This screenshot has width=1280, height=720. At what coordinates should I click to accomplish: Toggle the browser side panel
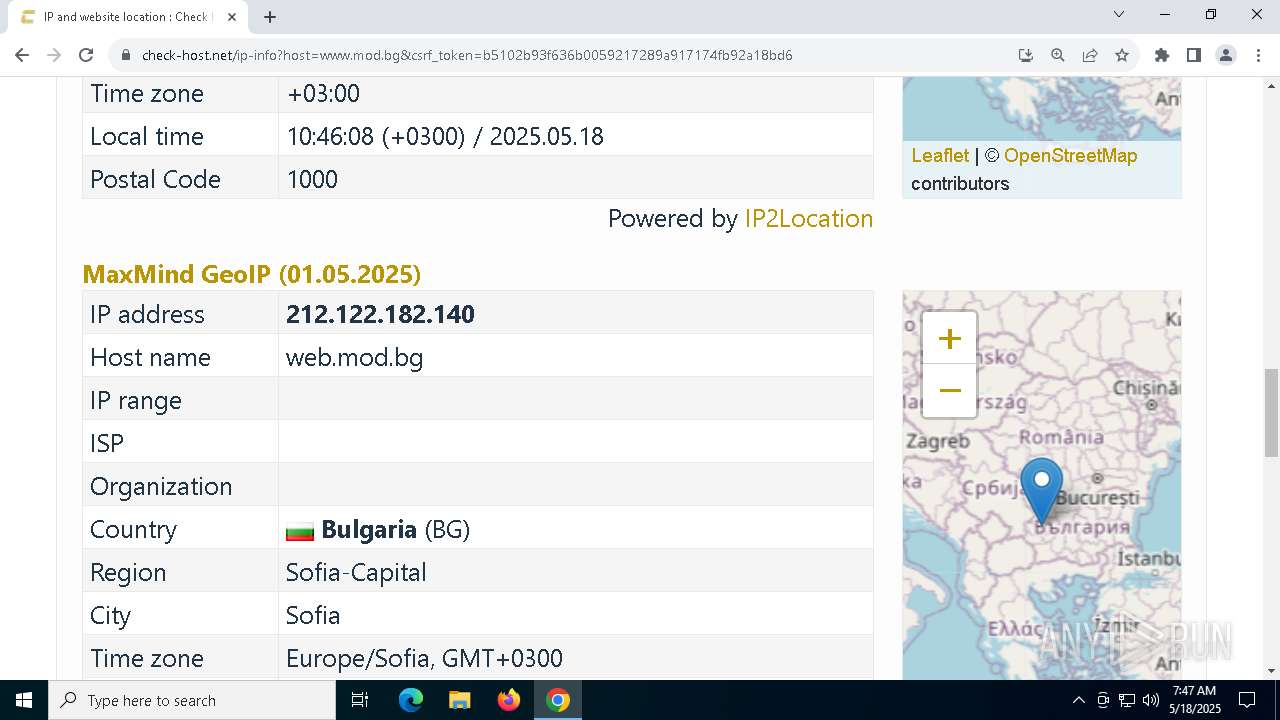(x=1193, y=55)
